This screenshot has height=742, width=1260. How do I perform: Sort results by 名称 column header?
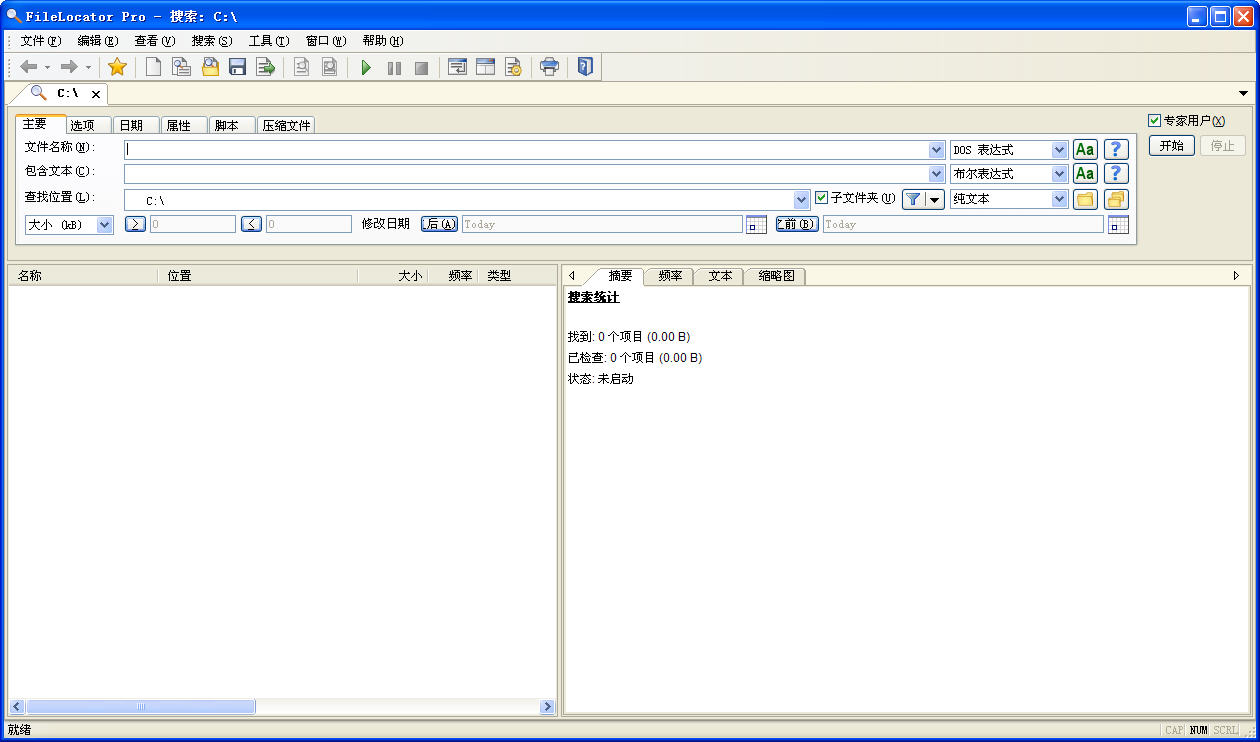pos(82,276)
